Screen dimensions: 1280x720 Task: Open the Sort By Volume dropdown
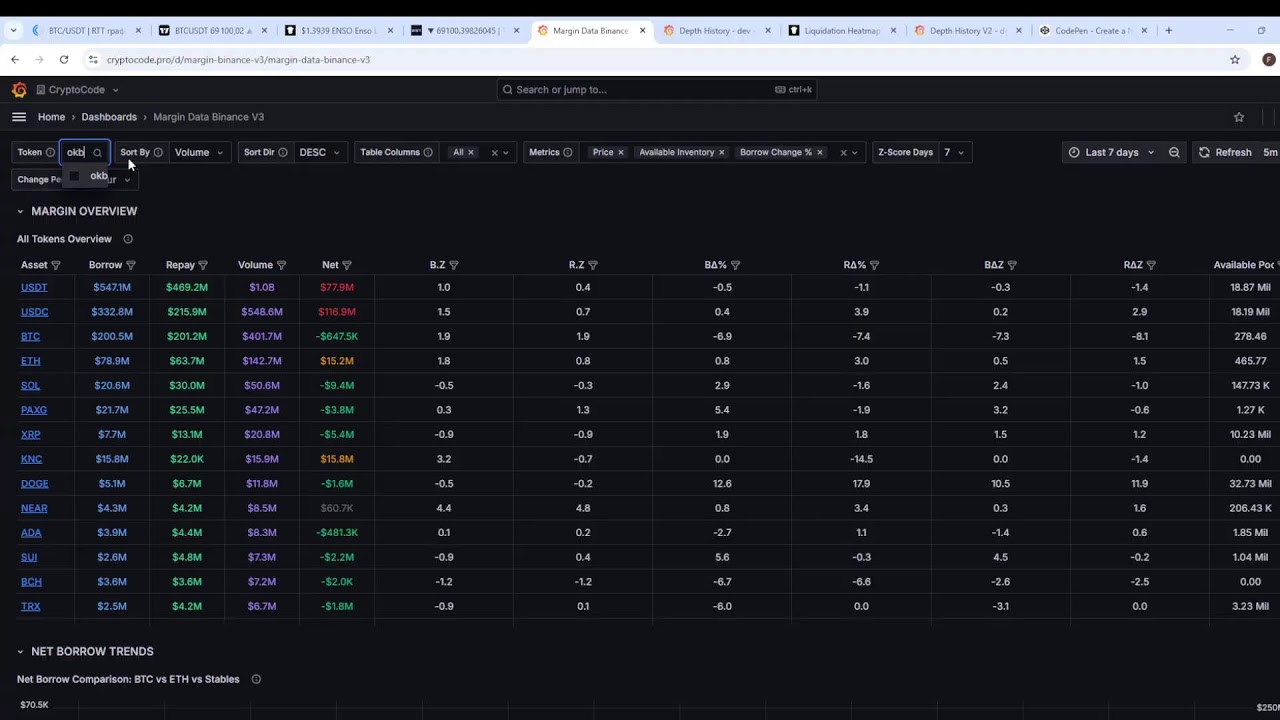pyautogui.click(x=198, y=153)
